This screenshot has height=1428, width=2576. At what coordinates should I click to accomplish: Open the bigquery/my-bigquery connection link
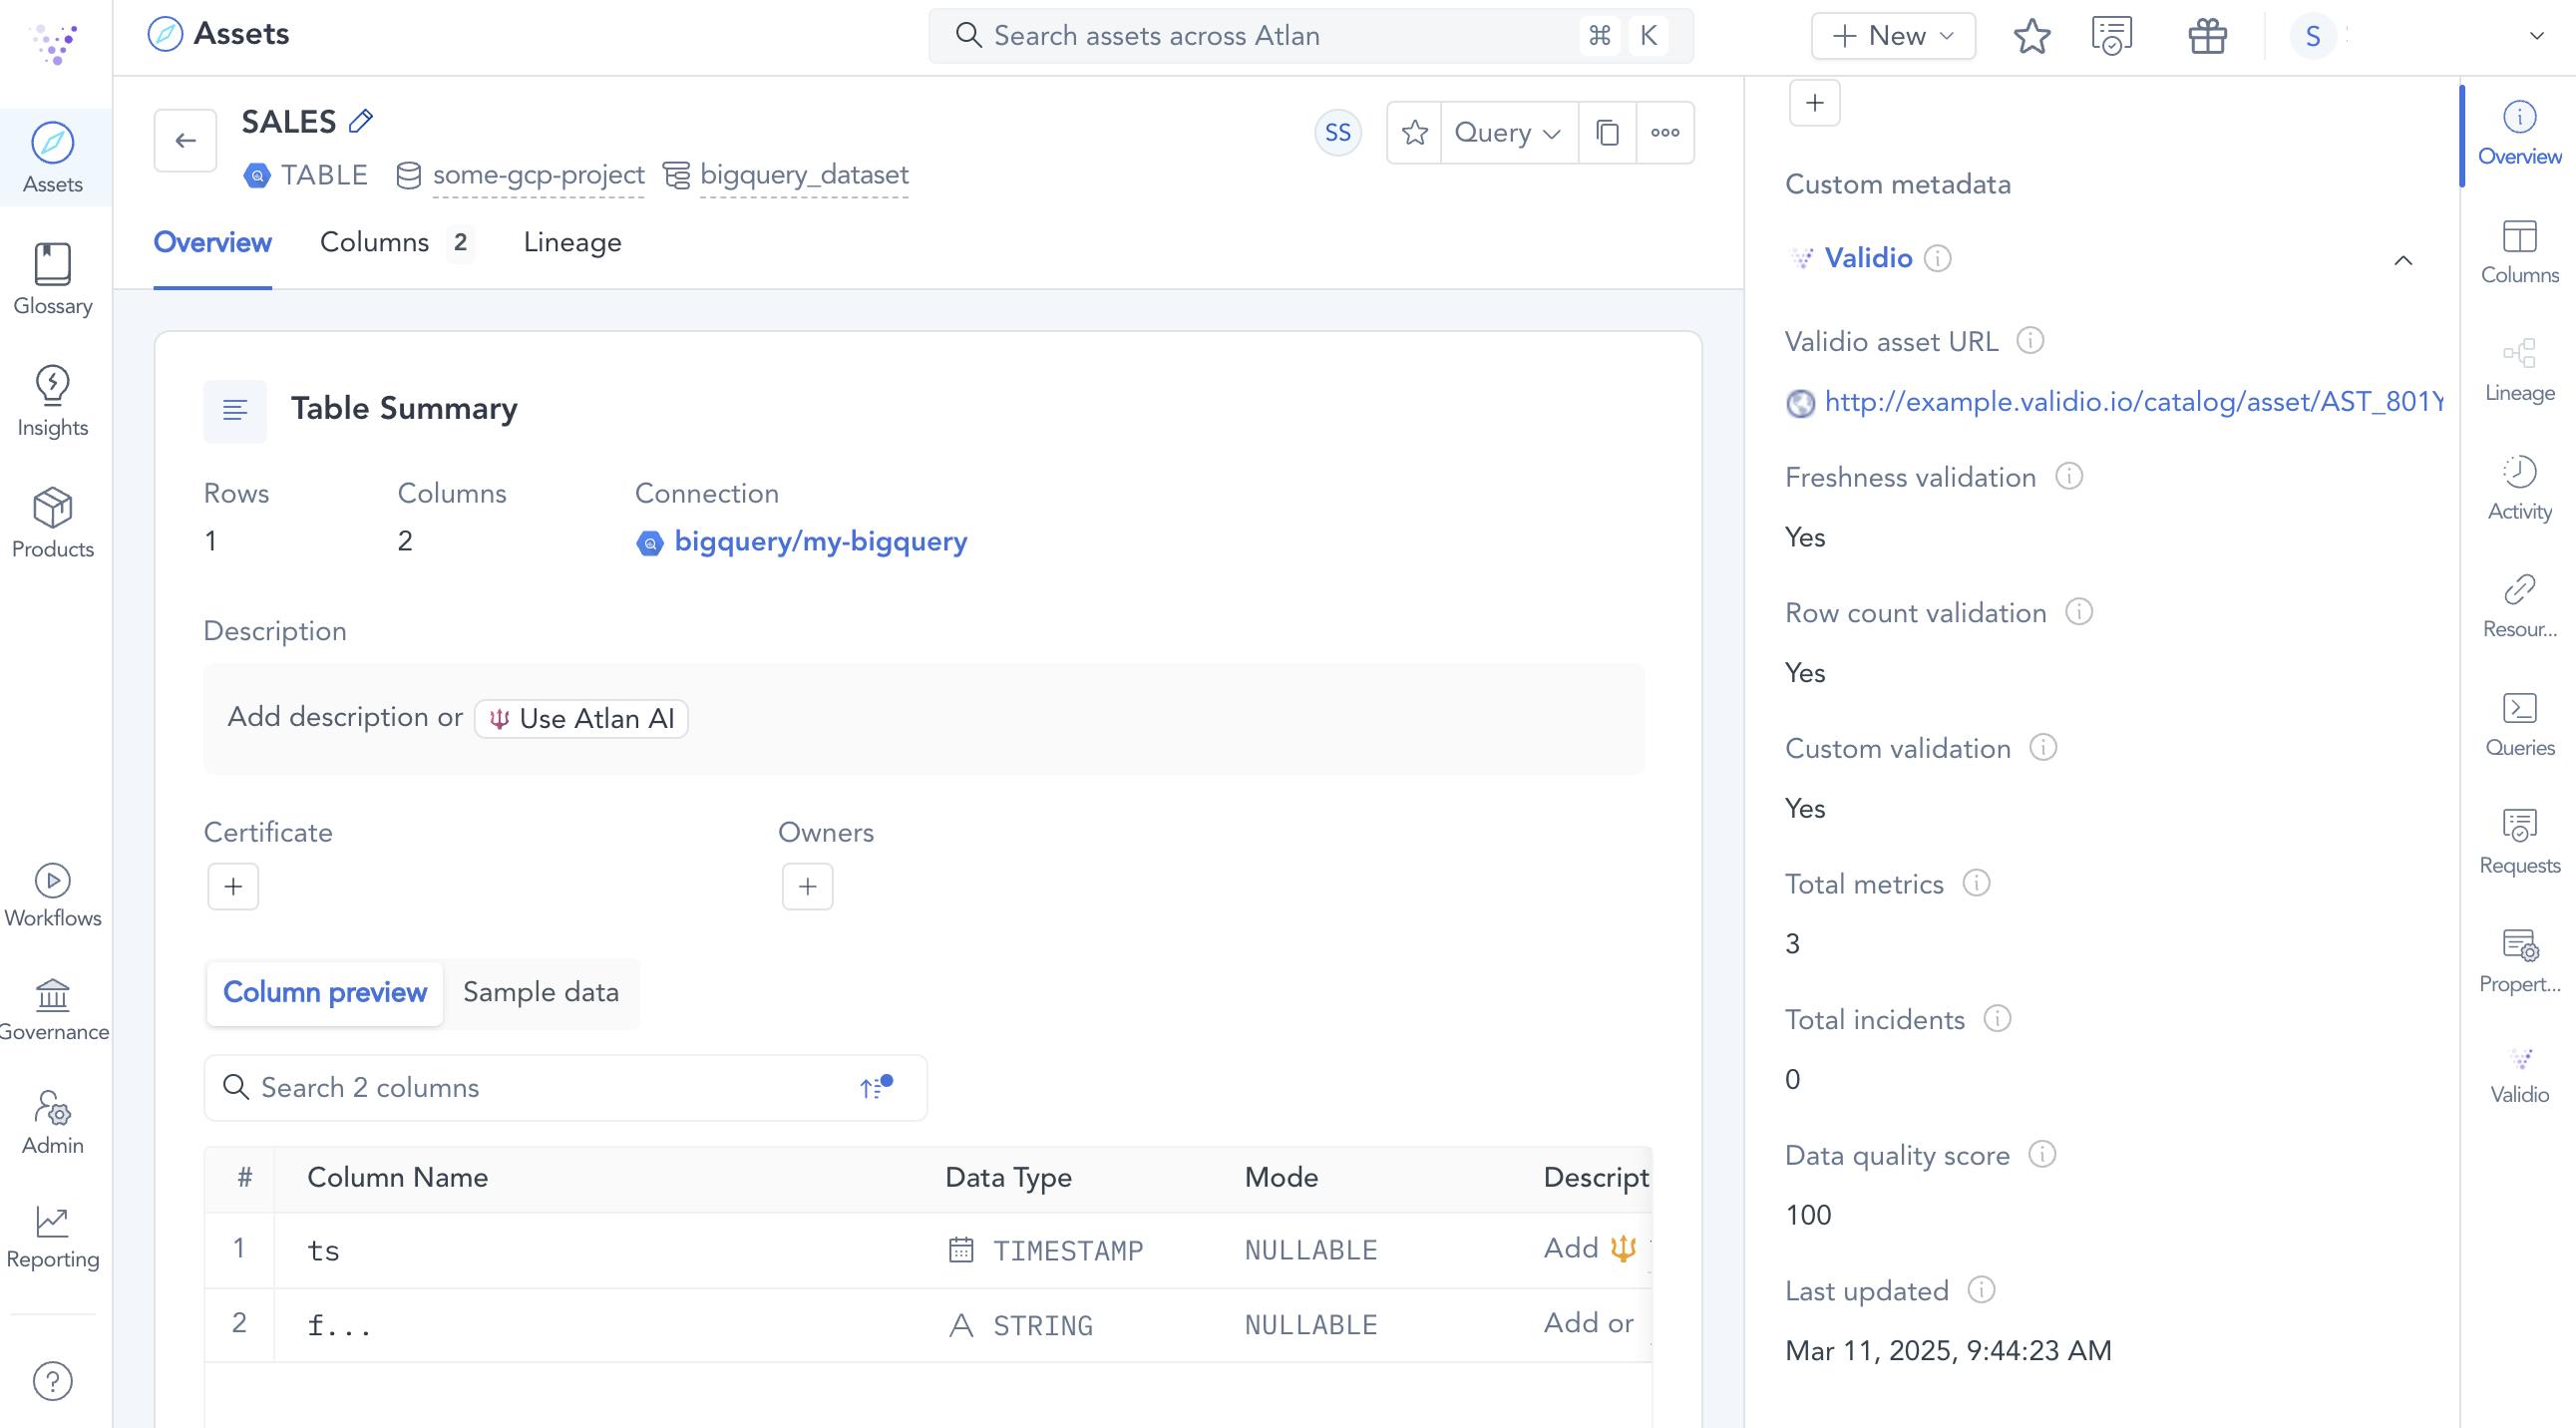click(820, 541)
